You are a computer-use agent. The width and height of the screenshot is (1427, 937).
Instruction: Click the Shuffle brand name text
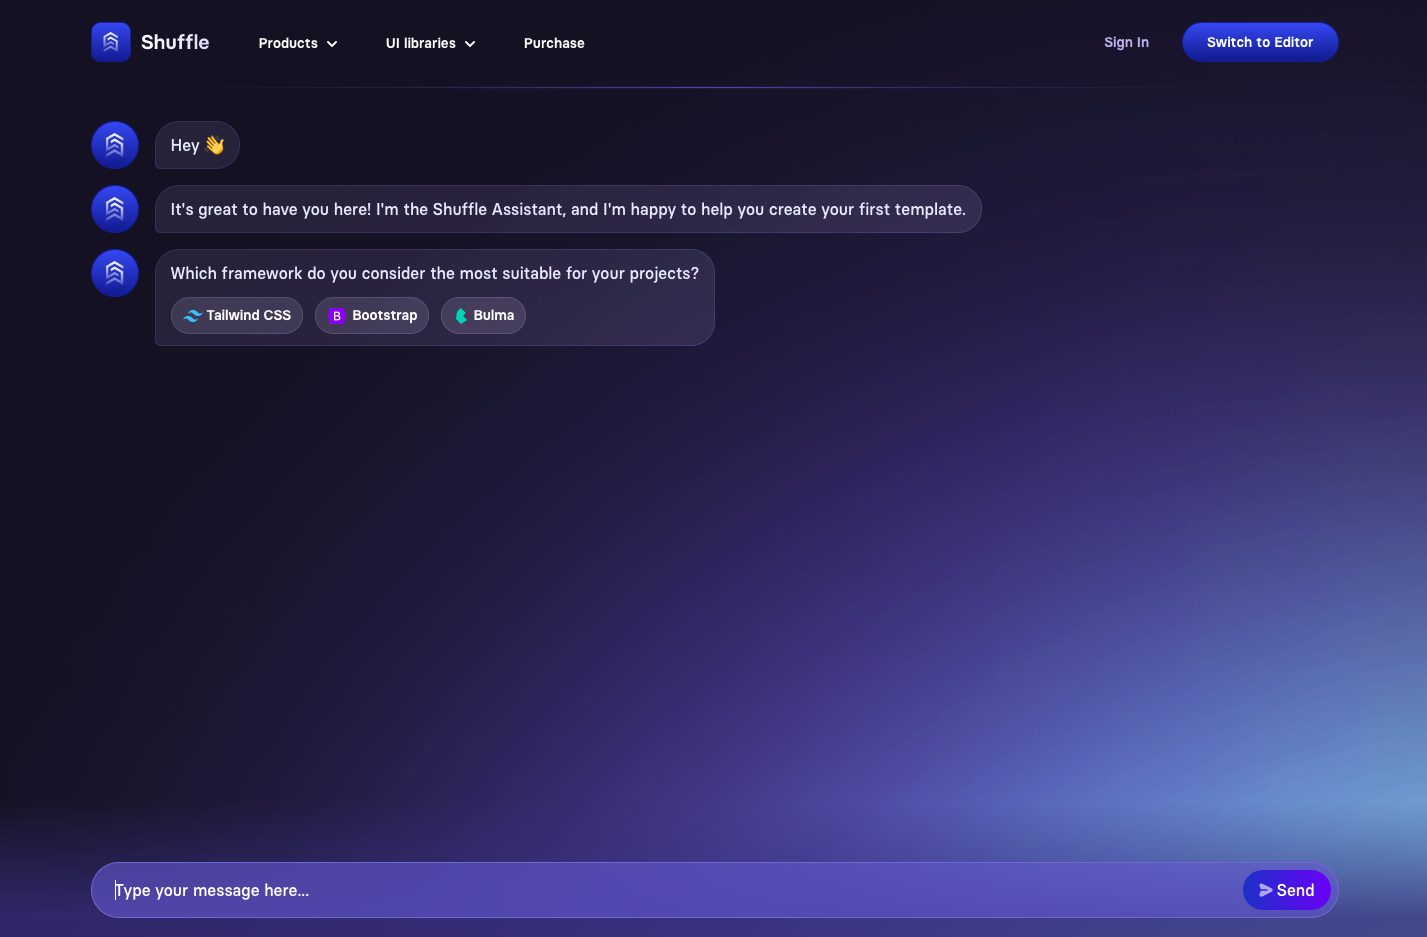coord(175,42)
